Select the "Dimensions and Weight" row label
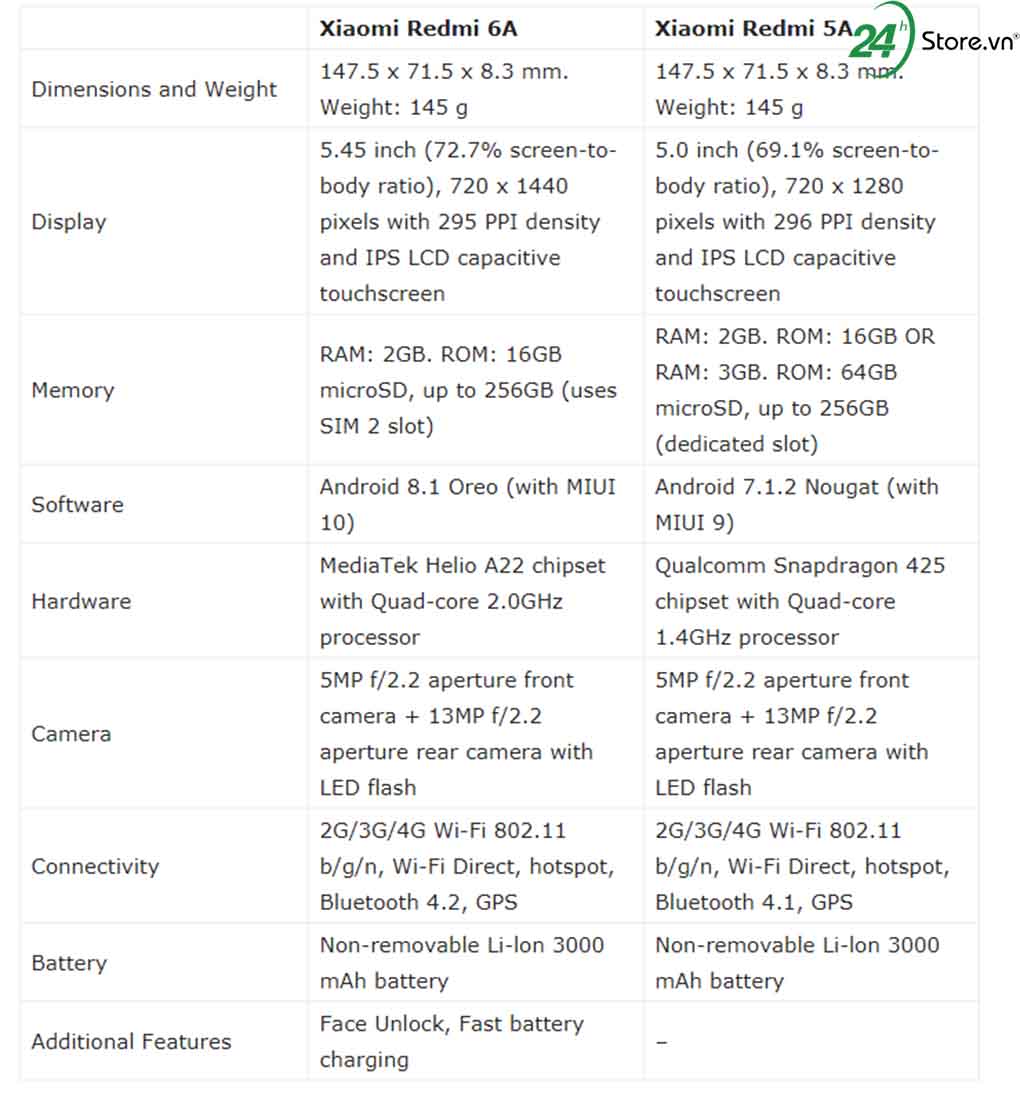 click(154, 89)
